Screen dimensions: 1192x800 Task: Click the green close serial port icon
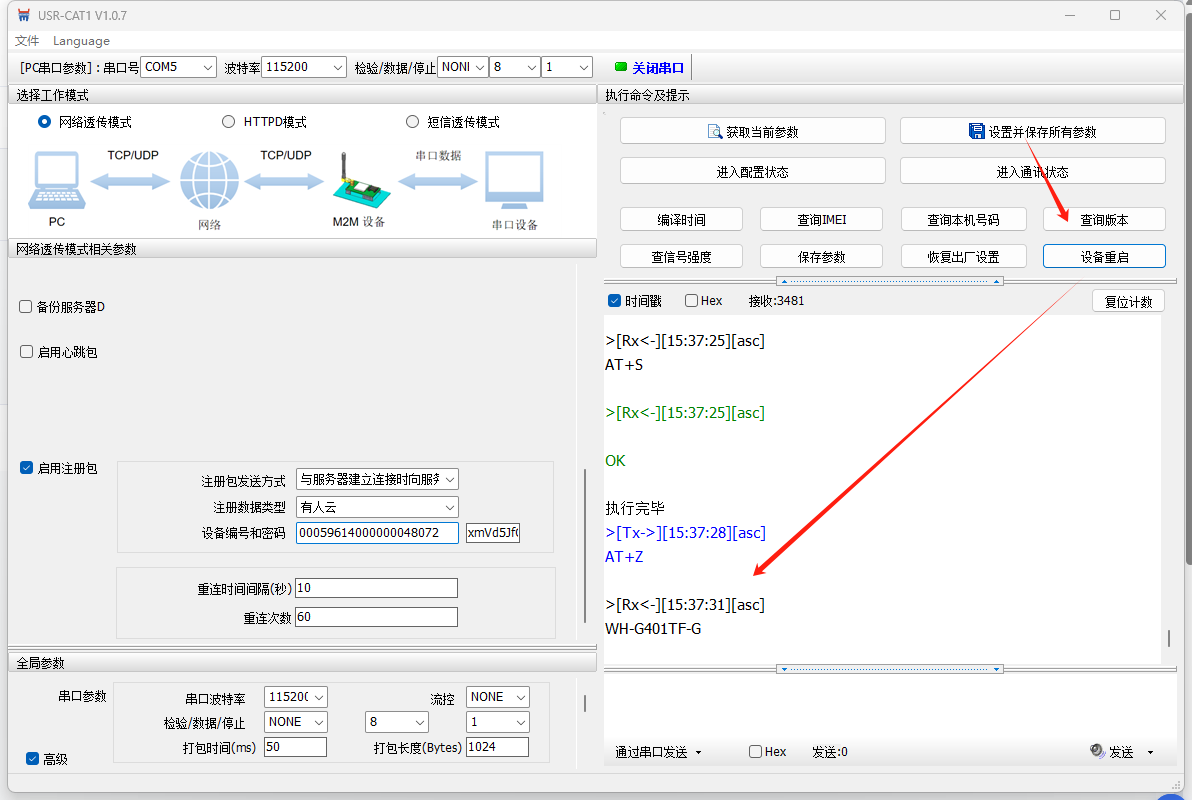(620, 68)
